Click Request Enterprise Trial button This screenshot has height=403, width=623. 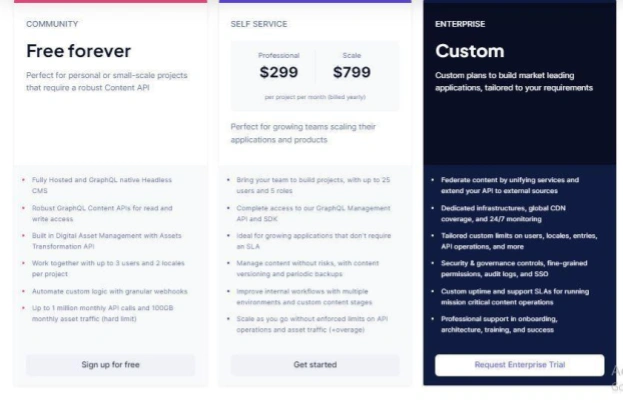coord(520,365)
